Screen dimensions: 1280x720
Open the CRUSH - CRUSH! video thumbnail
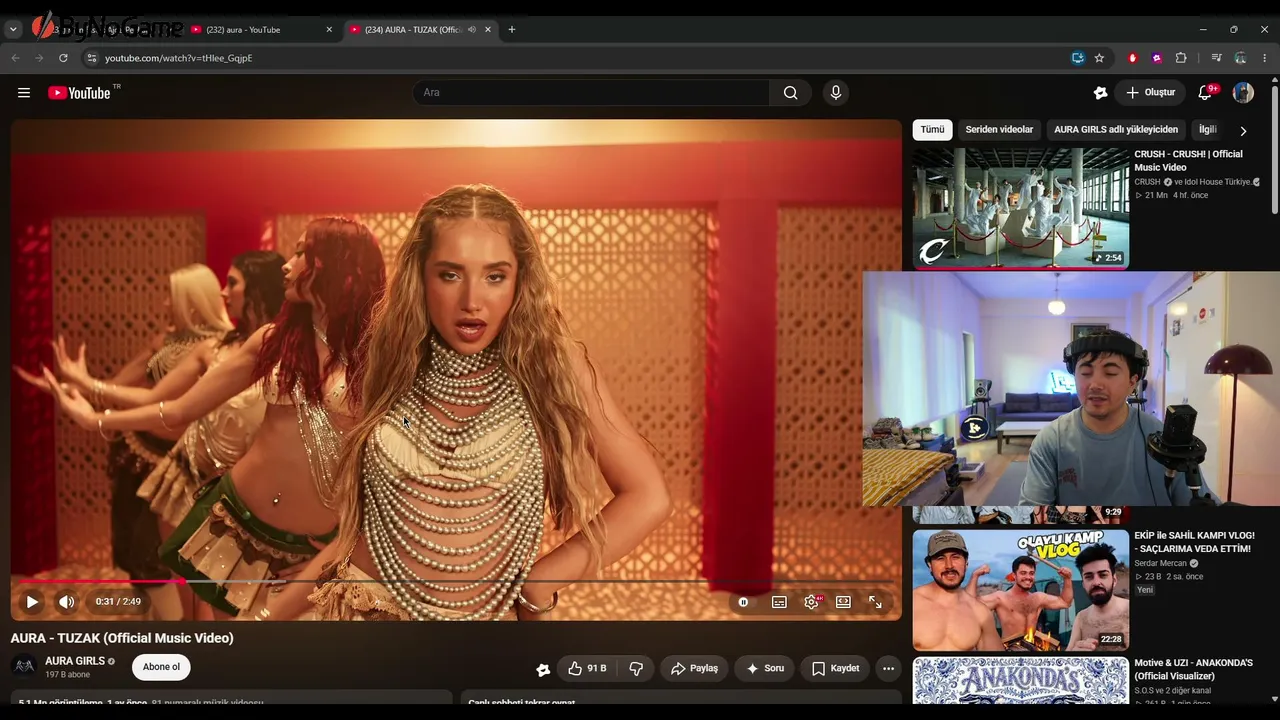point(1021,209)
